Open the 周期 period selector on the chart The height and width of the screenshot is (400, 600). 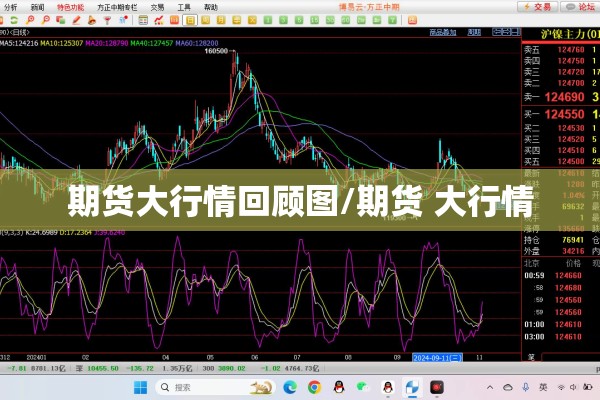(x=474, y=33)
